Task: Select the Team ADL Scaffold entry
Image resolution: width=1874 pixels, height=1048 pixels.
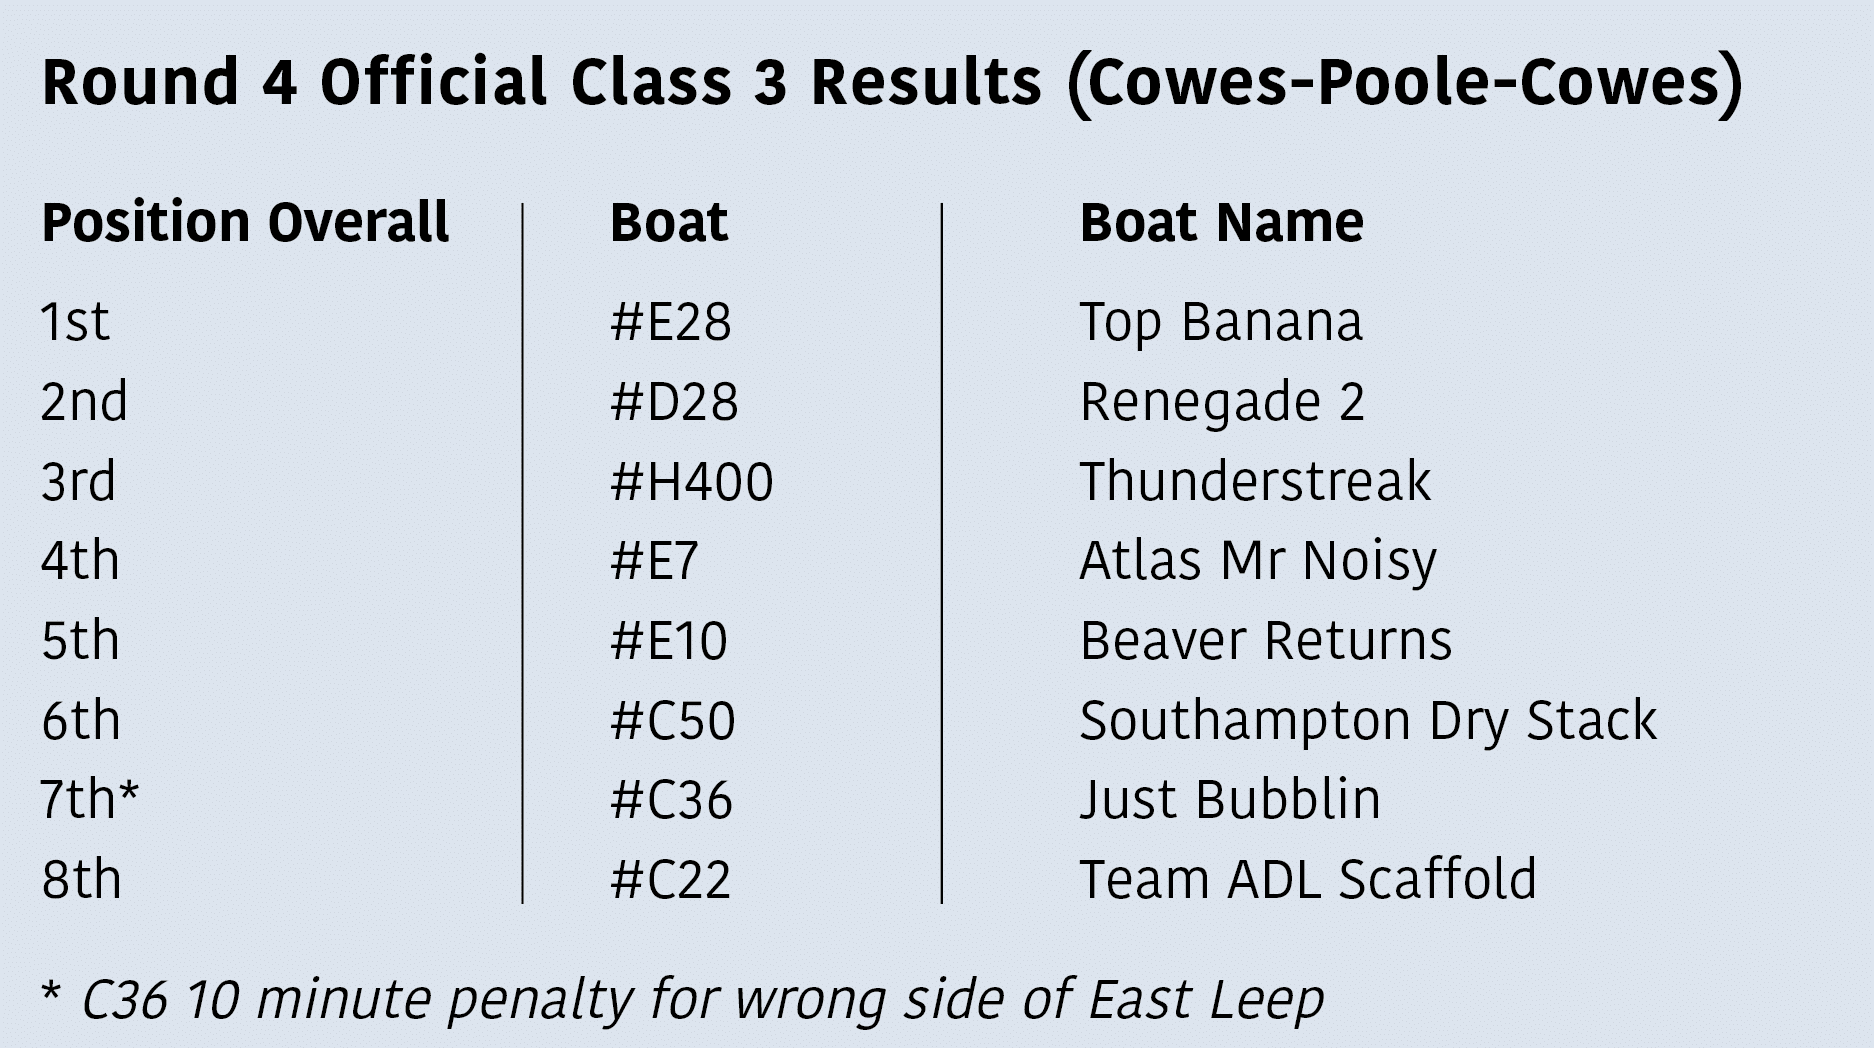Action: [x=1308, y=879]
